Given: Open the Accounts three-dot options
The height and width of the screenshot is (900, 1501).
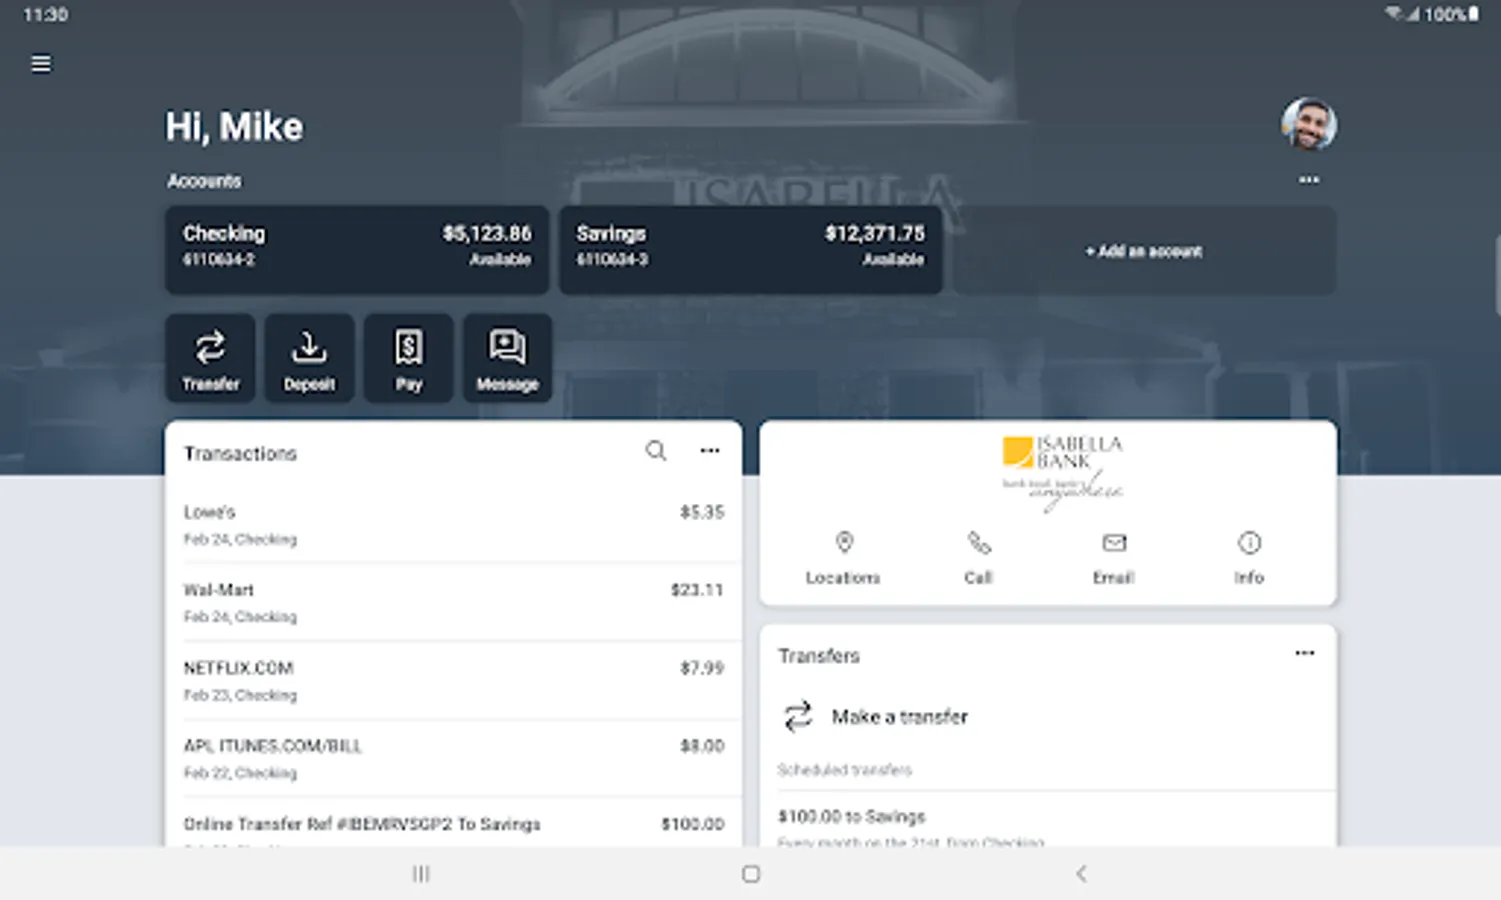Looking at the screenshot, I should click(1308, 180).
